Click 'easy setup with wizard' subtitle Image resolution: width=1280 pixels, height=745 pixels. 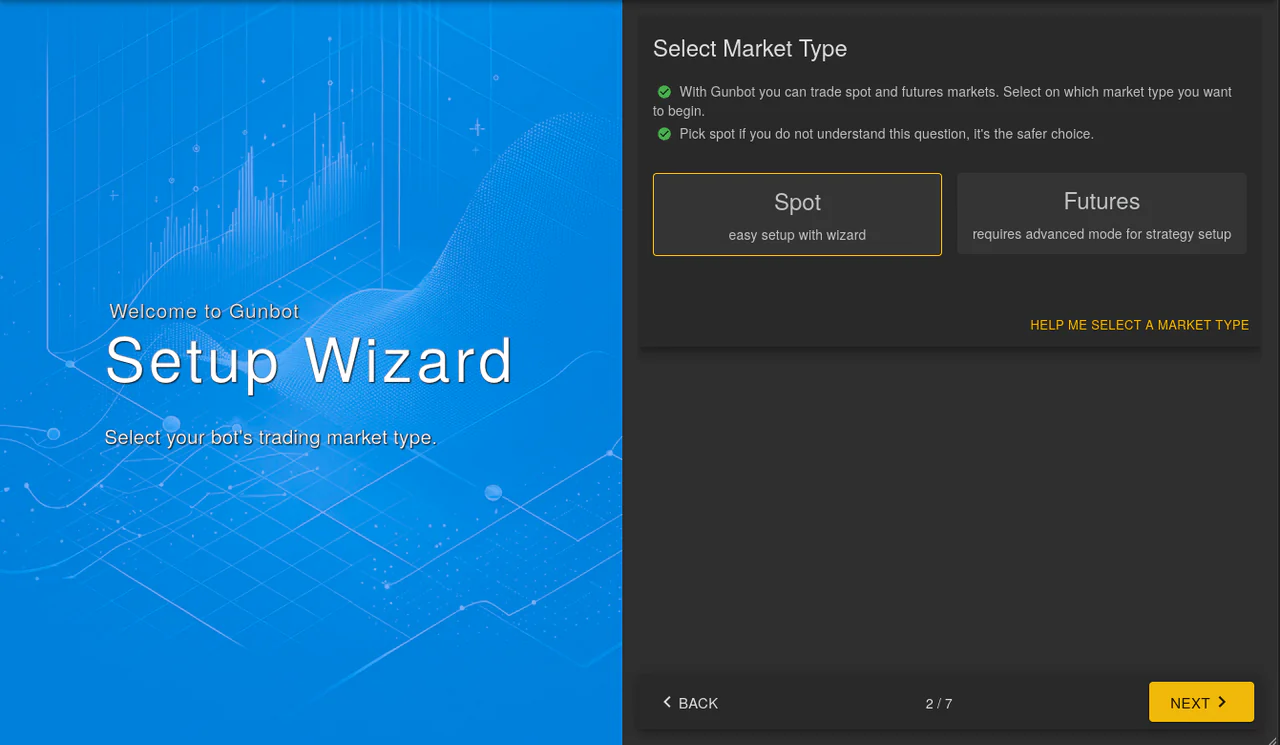point(797,235)
